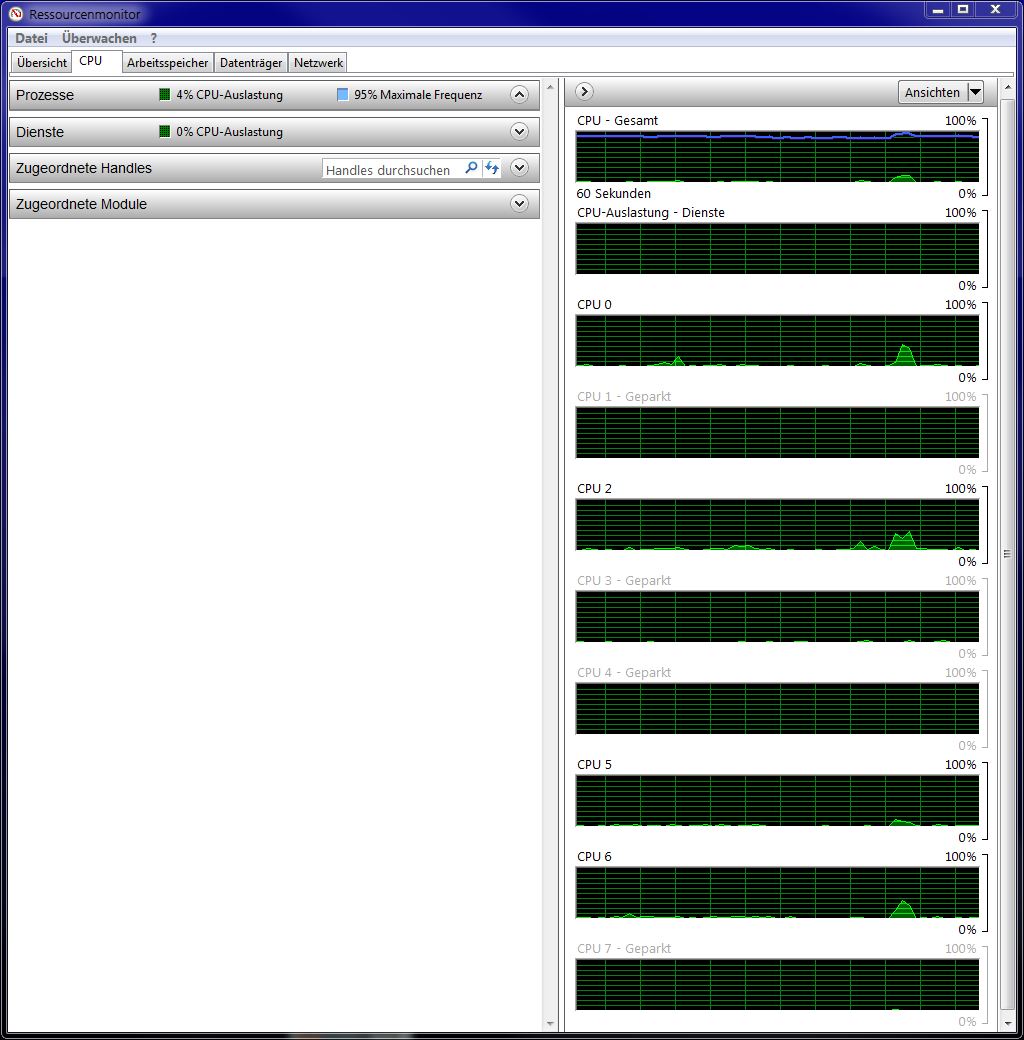Click the Zugeordnete Module header label
The image size is (1024, 1040).
(81, 204)
